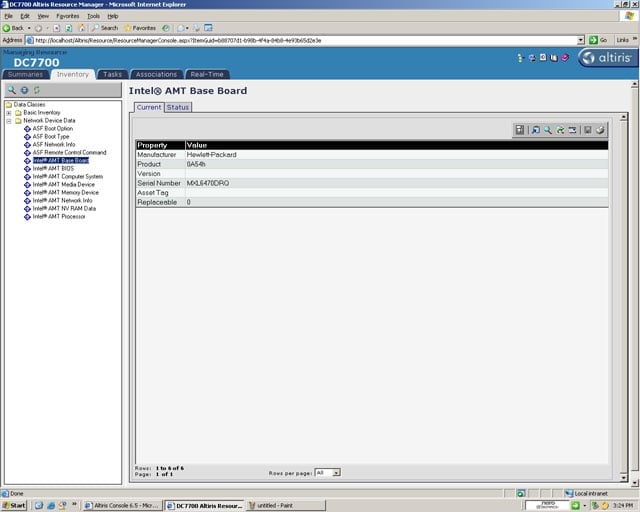Open the Back button history dropdown
640x512 pixels.
coord(29,28)
